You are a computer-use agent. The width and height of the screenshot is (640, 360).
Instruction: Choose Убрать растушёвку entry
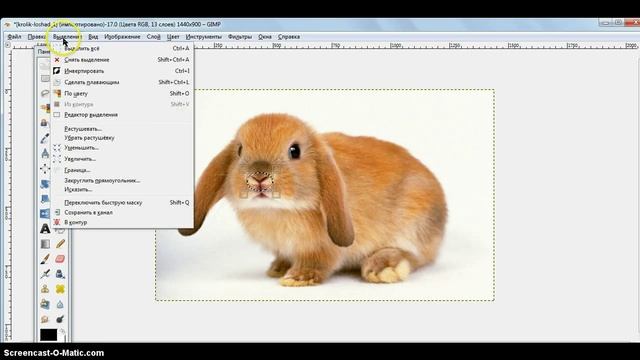122,138
